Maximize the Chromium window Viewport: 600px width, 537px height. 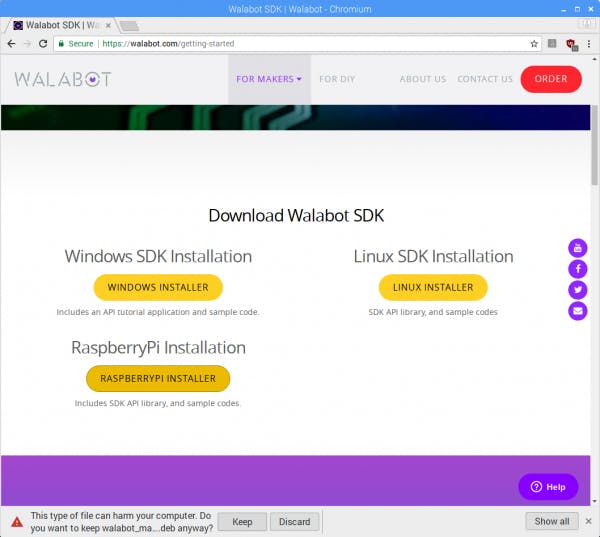577,9
